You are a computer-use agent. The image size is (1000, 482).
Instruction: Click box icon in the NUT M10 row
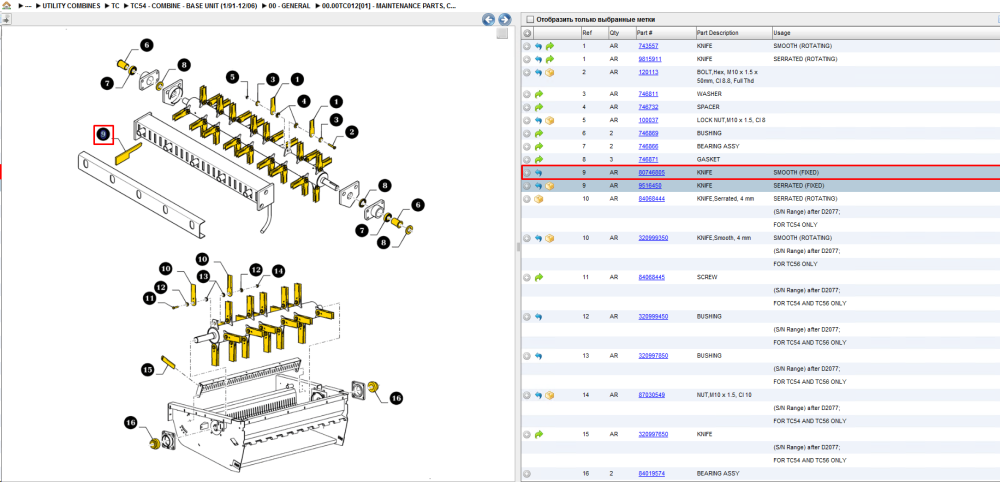(x=550, y=395)
